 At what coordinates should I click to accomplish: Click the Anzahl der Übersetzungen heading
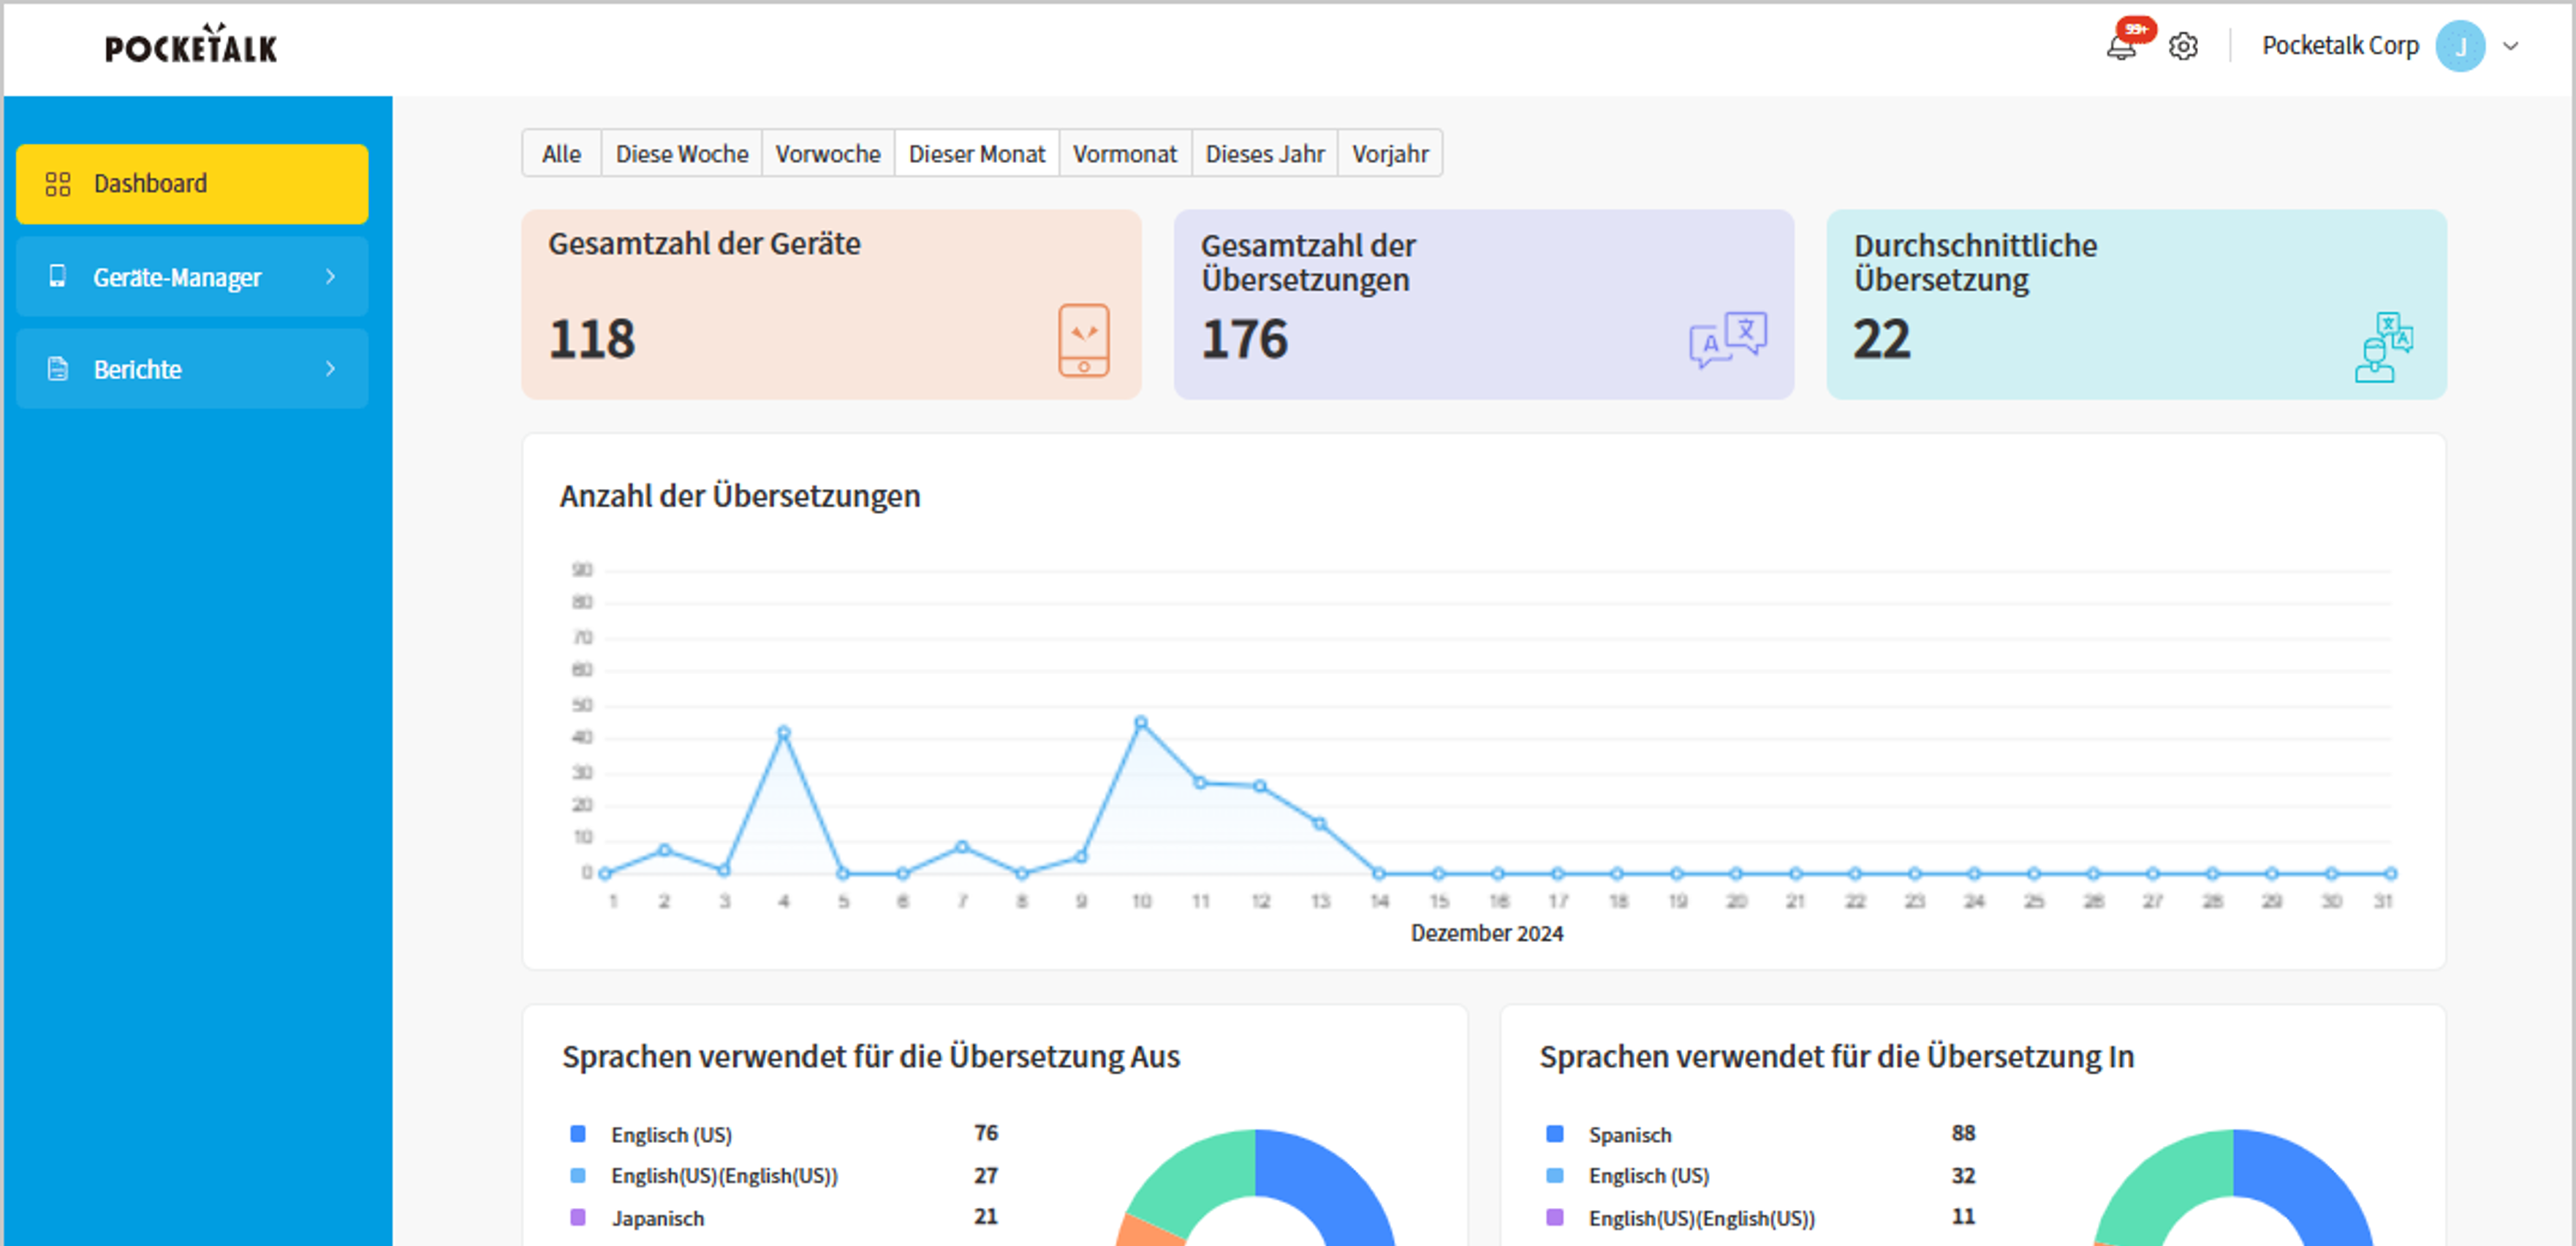pyautogui.click(x=740, y=496)
